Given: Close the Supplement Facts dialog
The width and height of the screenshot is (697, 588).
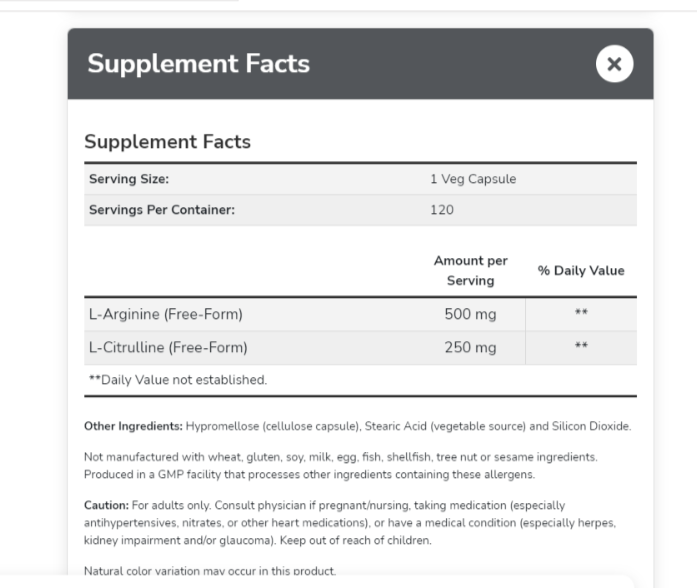Looking at the screenshot, I should click(x=614, y=64).
